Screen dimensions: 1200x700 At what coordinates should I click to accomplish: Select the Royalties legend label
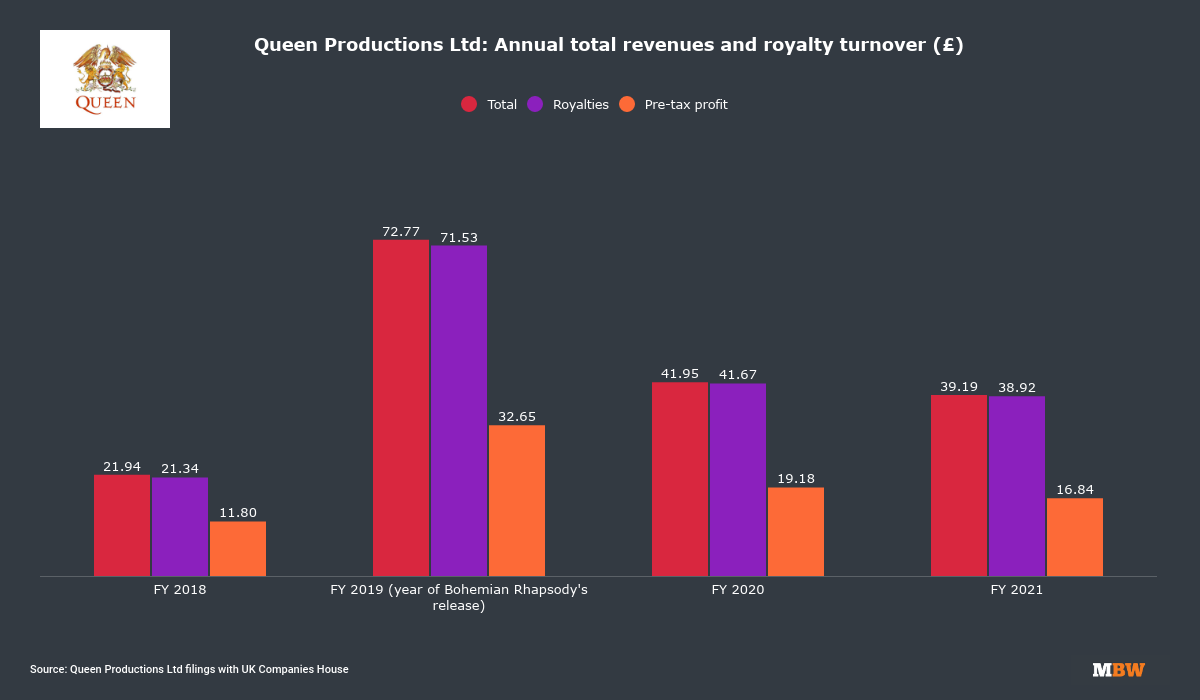pyautogui.click(x=581, y=104)
